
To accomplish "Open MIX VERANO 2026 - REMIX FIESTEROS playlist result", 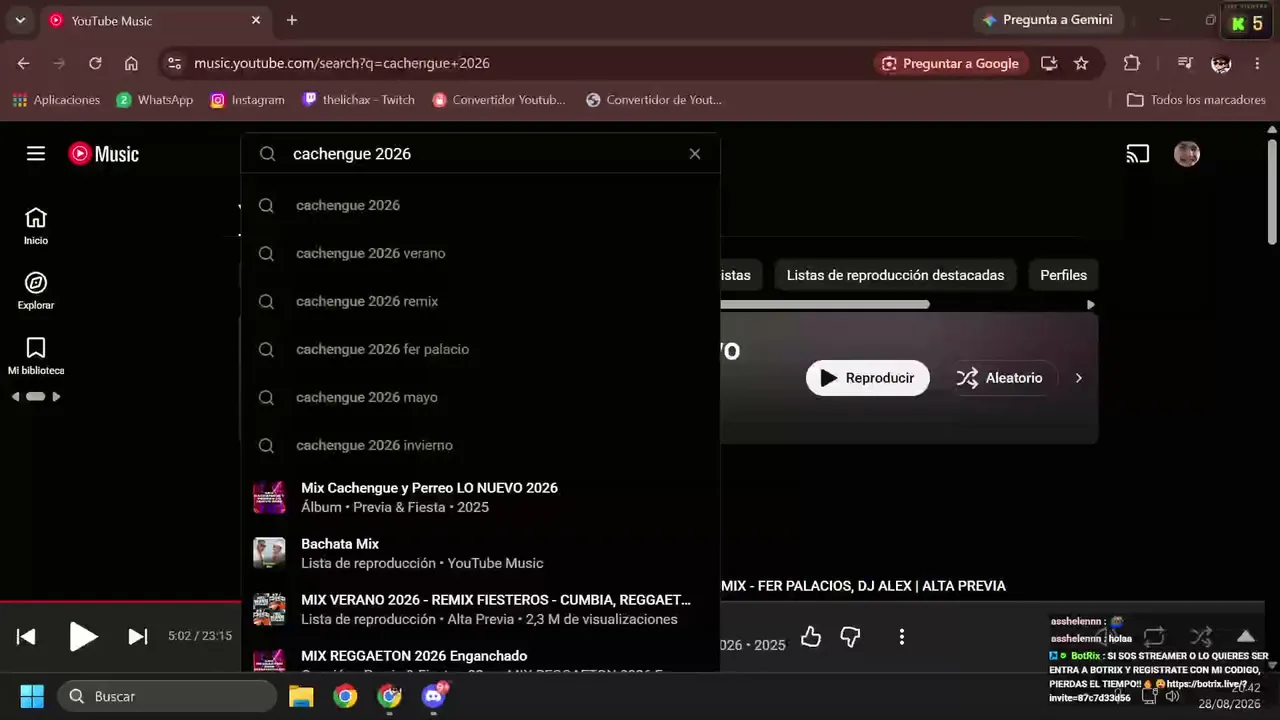I will click(x=480, y=609).
